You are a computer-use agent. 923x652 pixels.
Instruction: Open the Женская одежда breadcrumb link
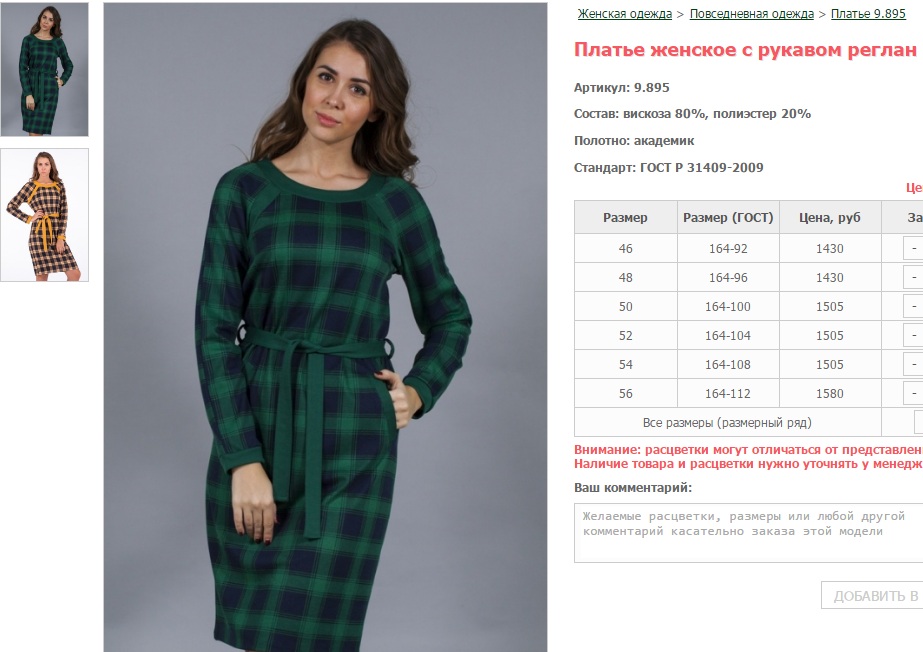625,14
